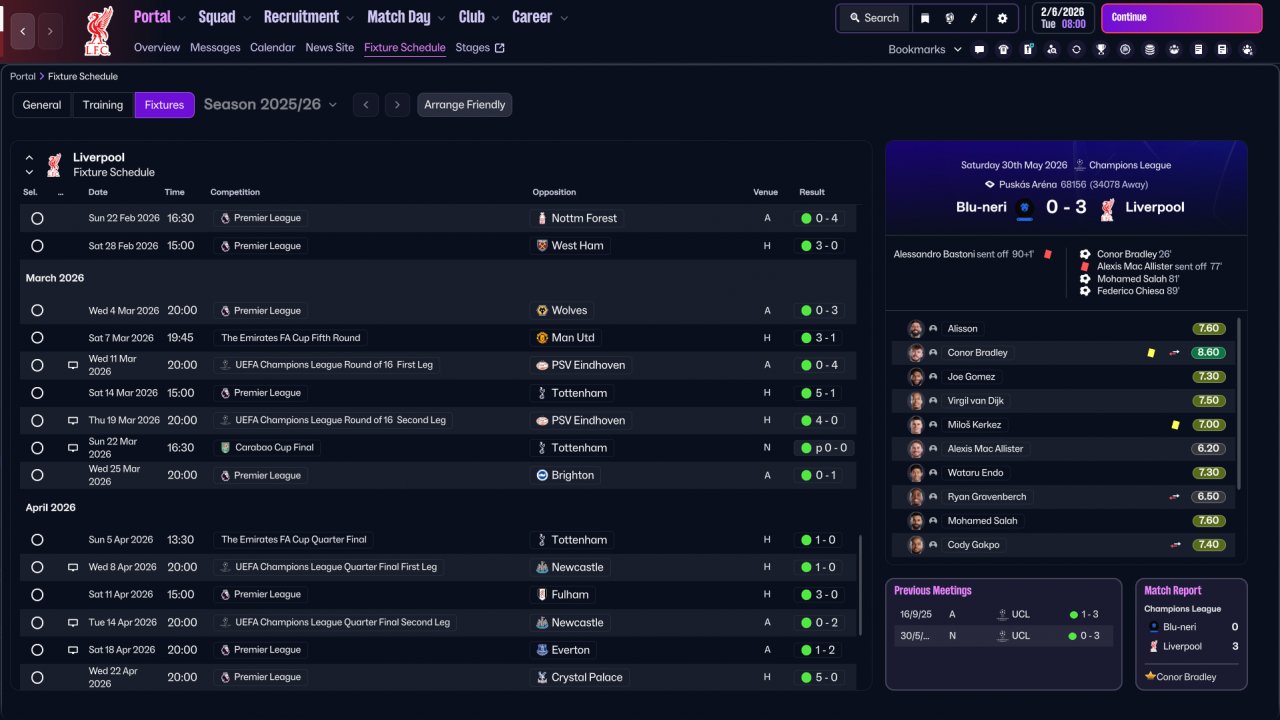Click the pencil edit icon in the top toolbar
Viewport: 1280px width, 720px height.
(x=974, y=18)
